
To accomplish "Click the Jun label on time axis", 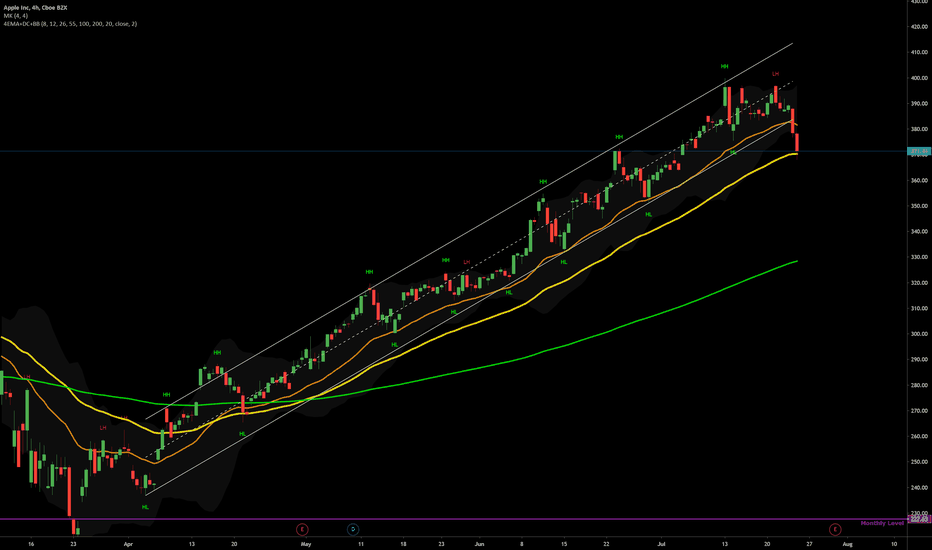I will pyautogui.click(x=480, y=544).
